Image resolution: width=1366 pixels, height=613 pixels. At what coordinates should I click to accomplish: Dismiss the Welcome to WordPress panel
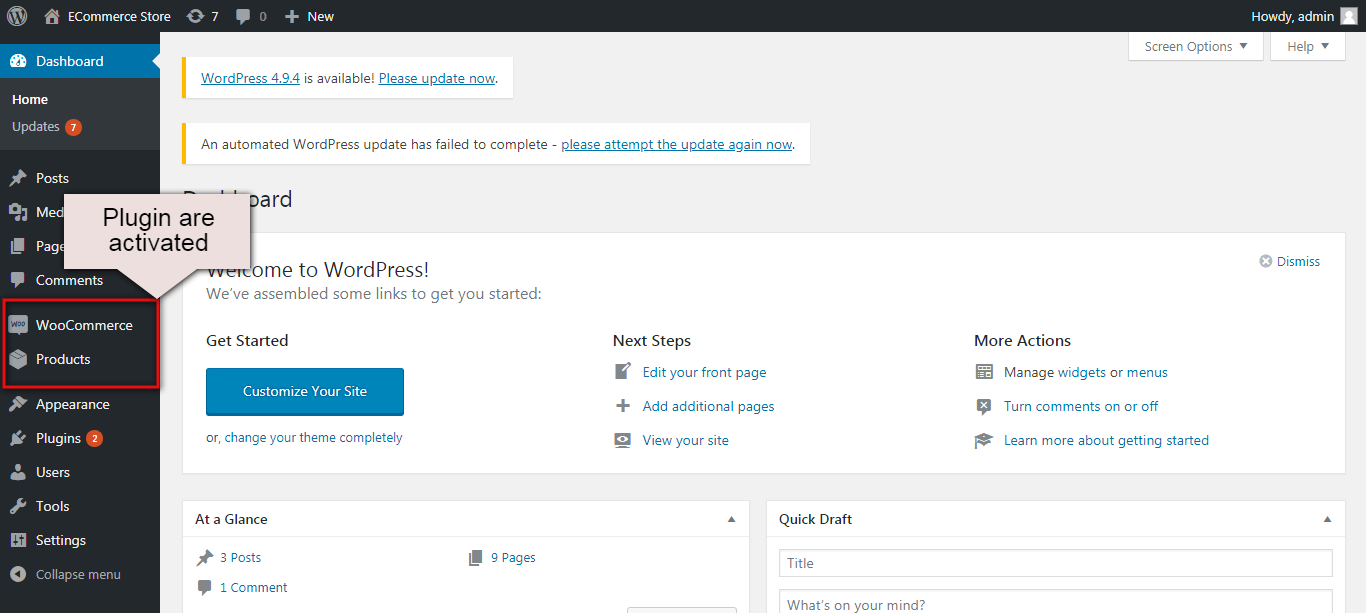click(1290, 261)
